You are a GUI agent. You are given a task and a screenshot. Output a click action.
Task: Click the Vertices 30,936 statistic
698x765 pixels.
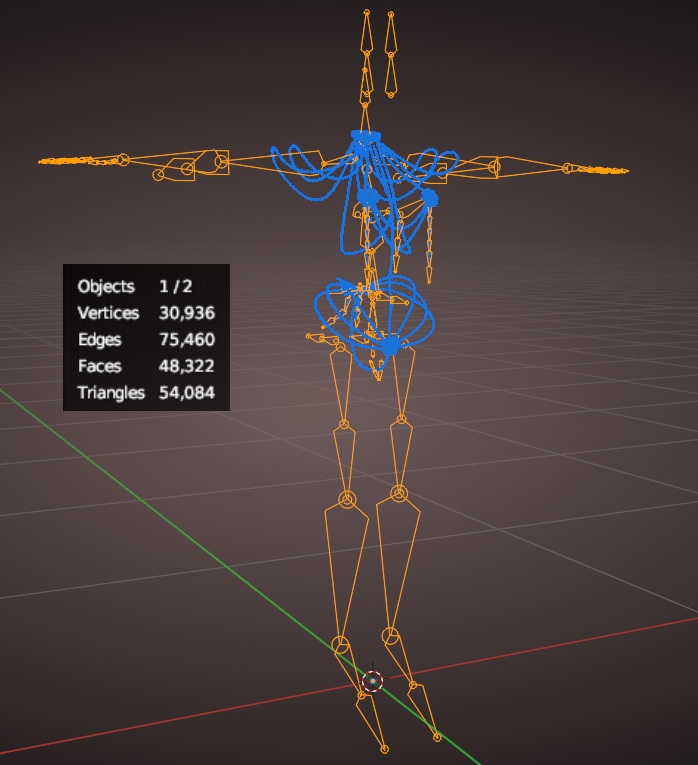[146, 313]
